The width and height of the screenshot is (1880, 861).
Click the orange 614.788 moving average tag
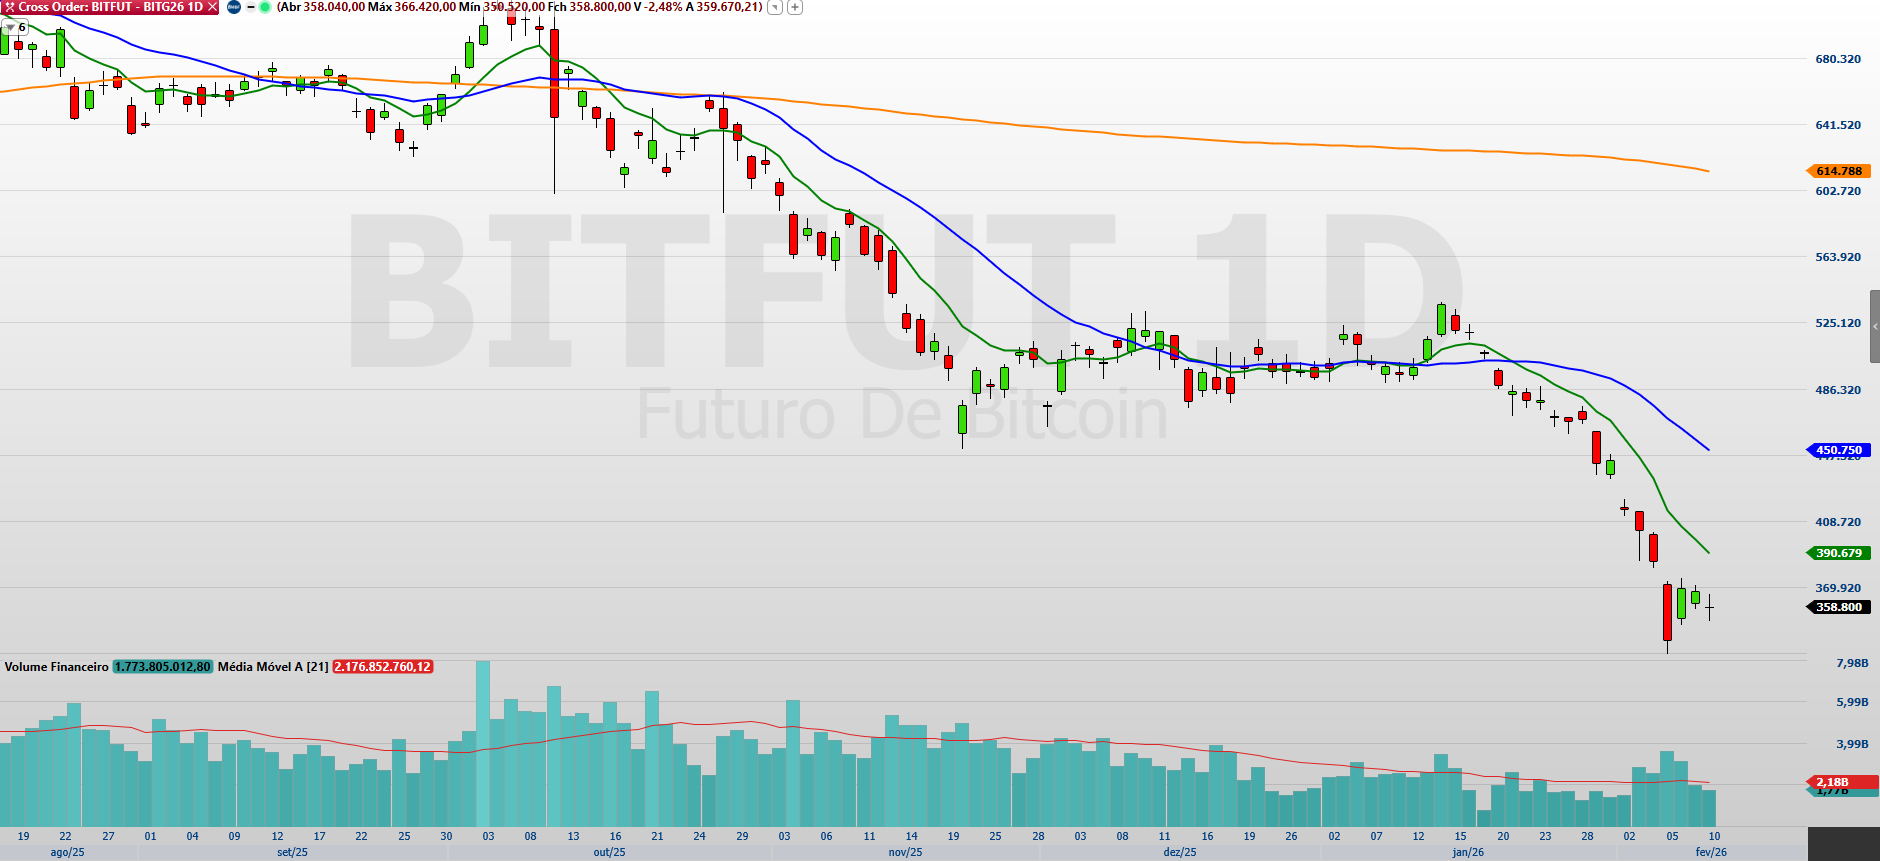(1838, 171)
